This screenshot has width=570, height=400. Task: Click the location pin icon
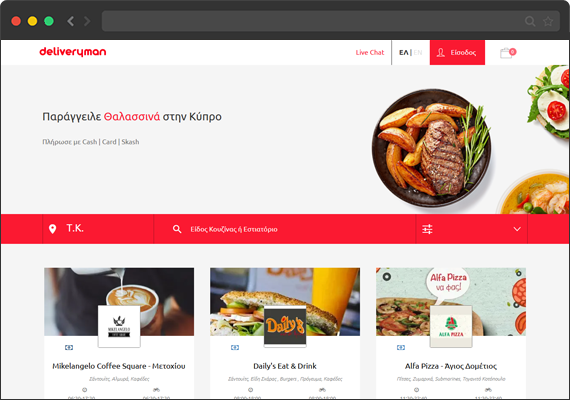[x=52, y=229]
